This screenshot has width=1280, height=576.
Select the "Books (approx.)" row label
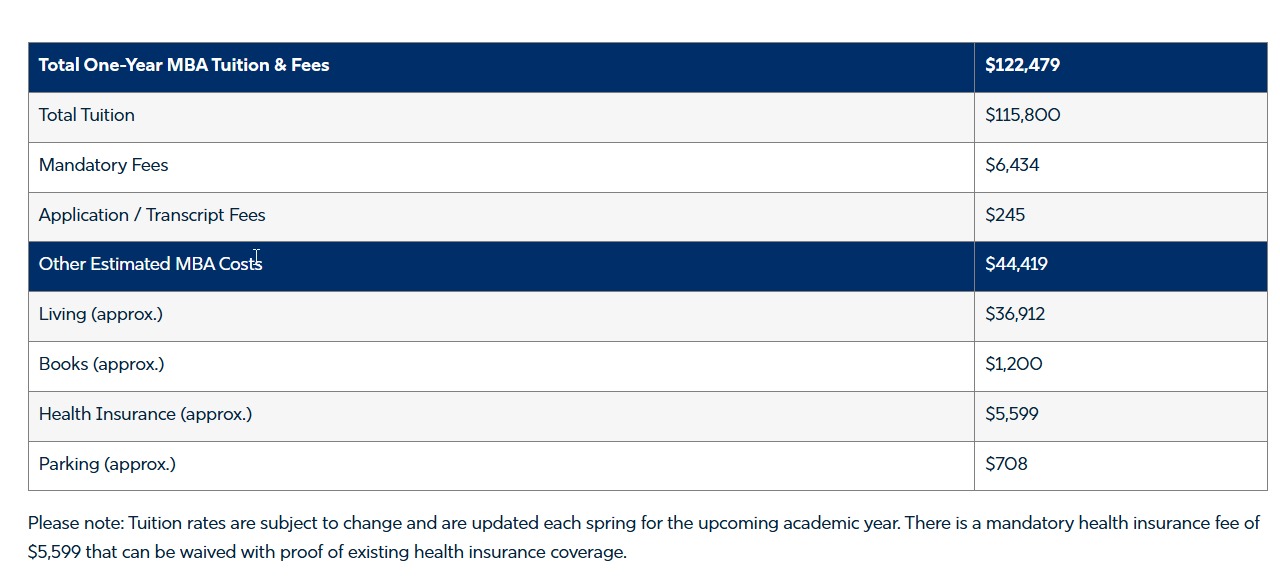click(x=101, y=364)
